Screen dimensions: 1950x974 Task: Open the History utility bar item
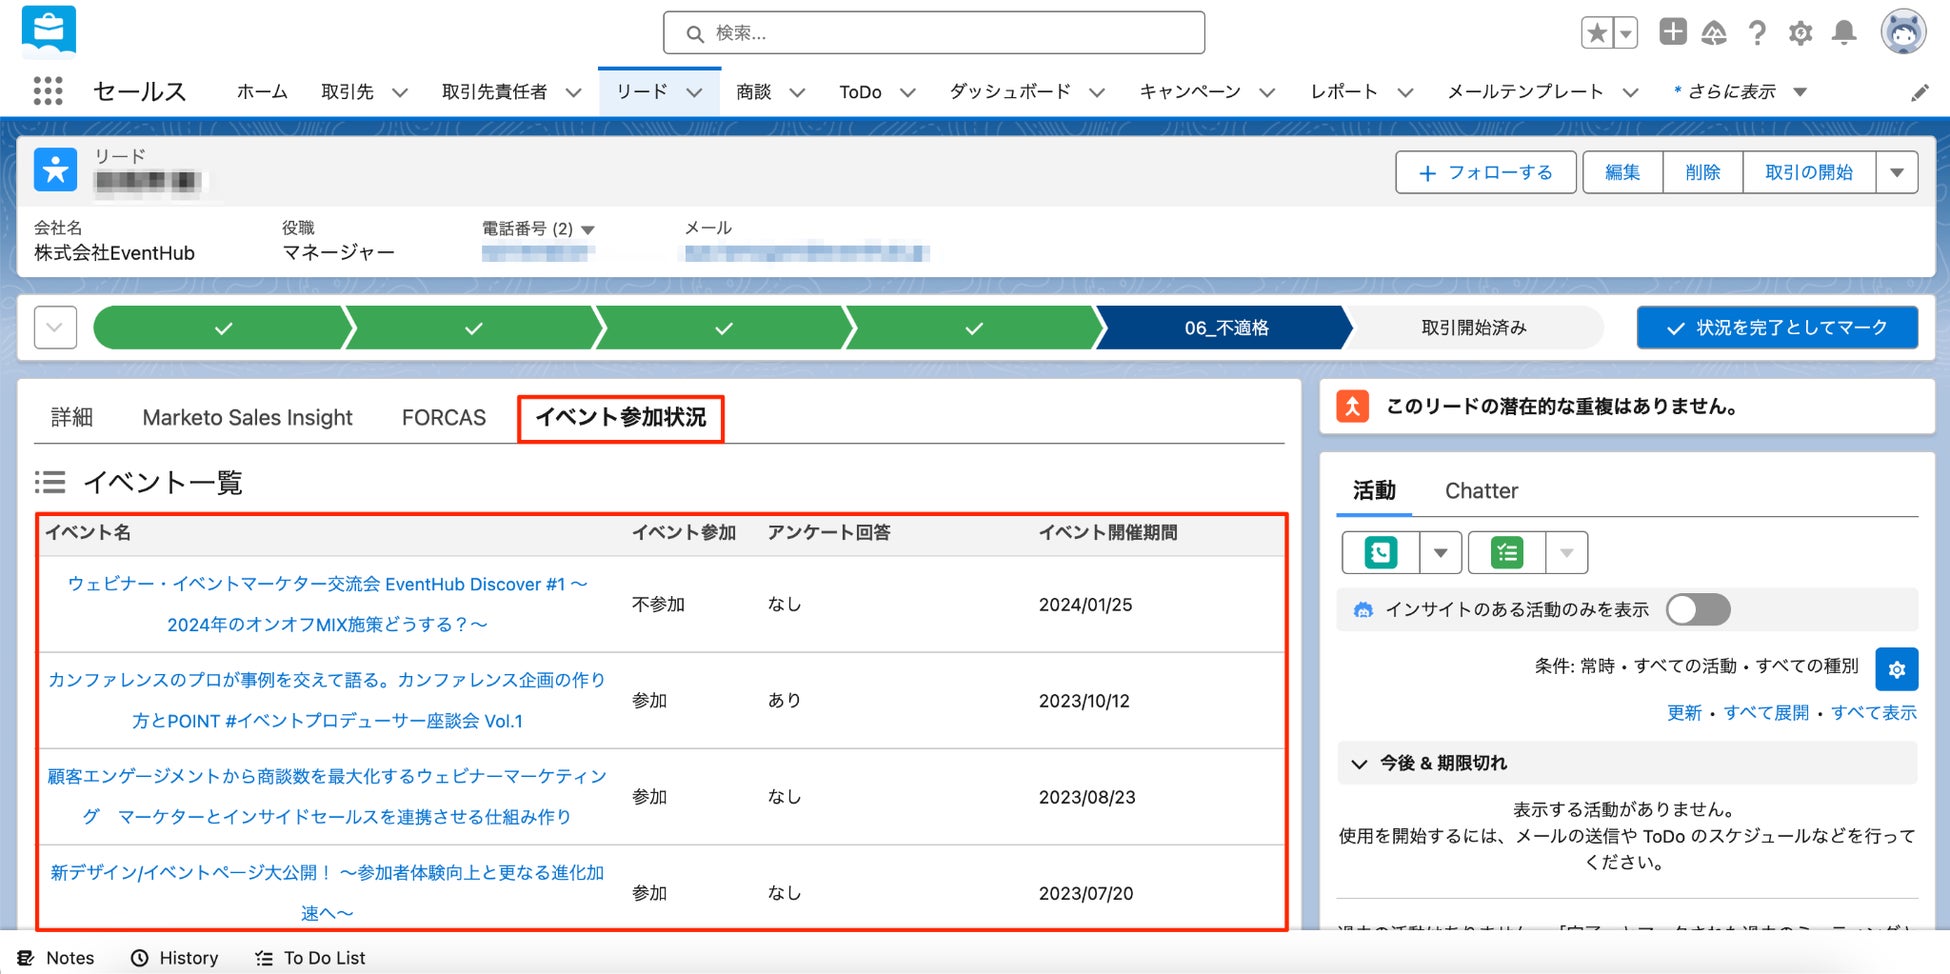coord(175,958)
